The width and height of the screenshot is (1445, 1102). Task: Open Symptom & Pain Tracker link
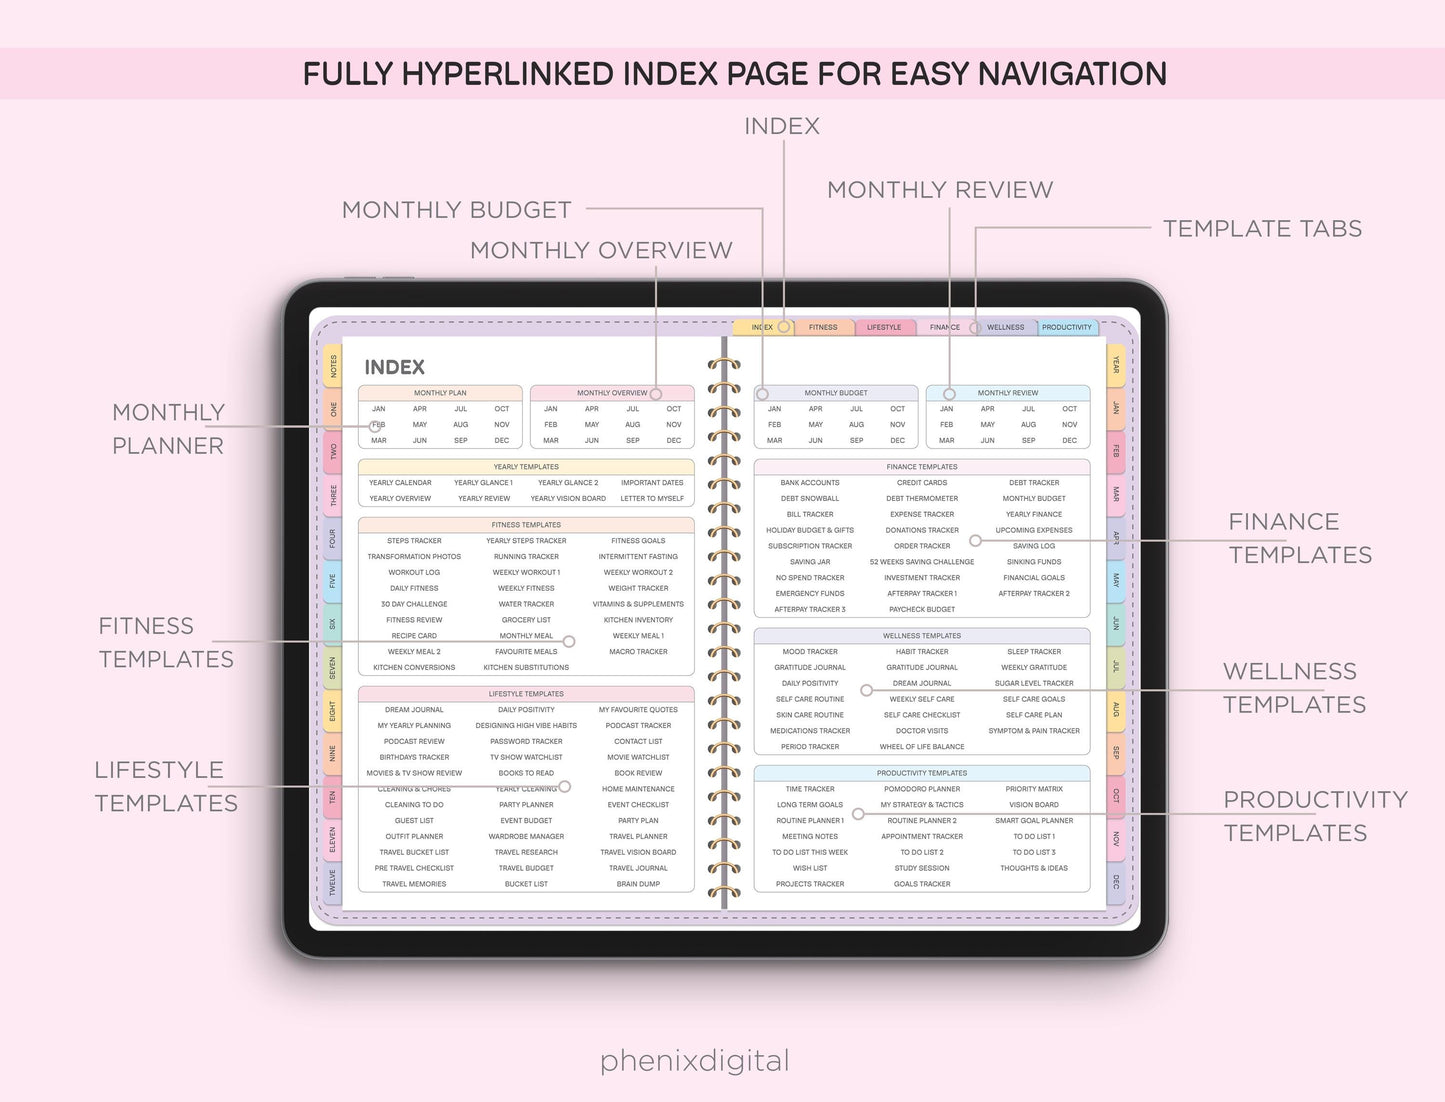pyautogui.click(x=1034, y=731)
